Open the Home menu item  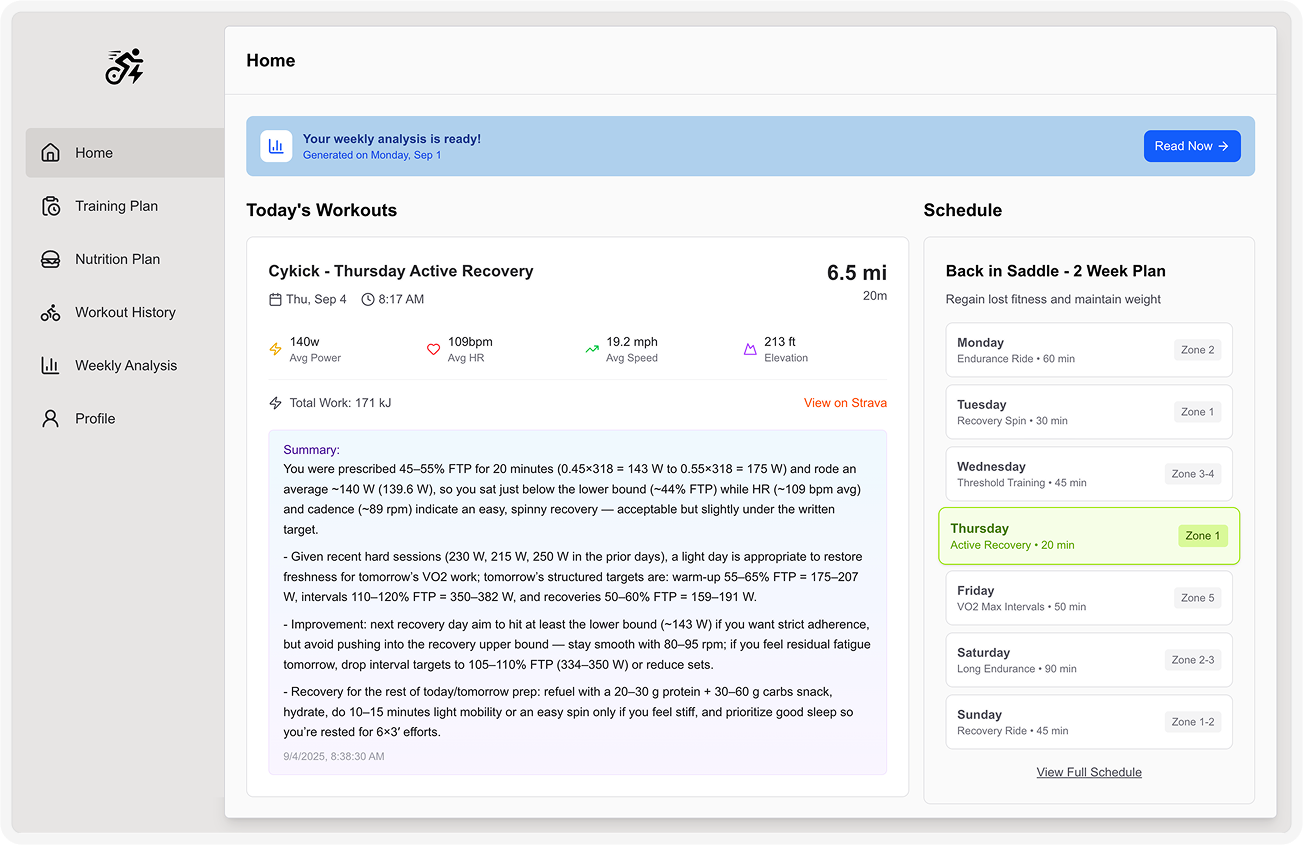click(x=125, y=153)
